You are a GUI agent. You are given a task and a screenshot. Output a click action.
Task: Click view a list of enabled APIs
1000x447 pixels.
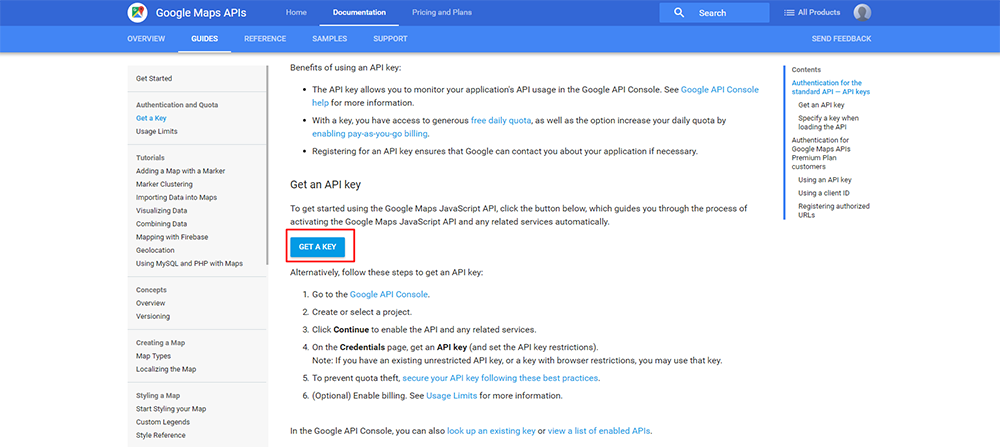(x=599, y=431)
